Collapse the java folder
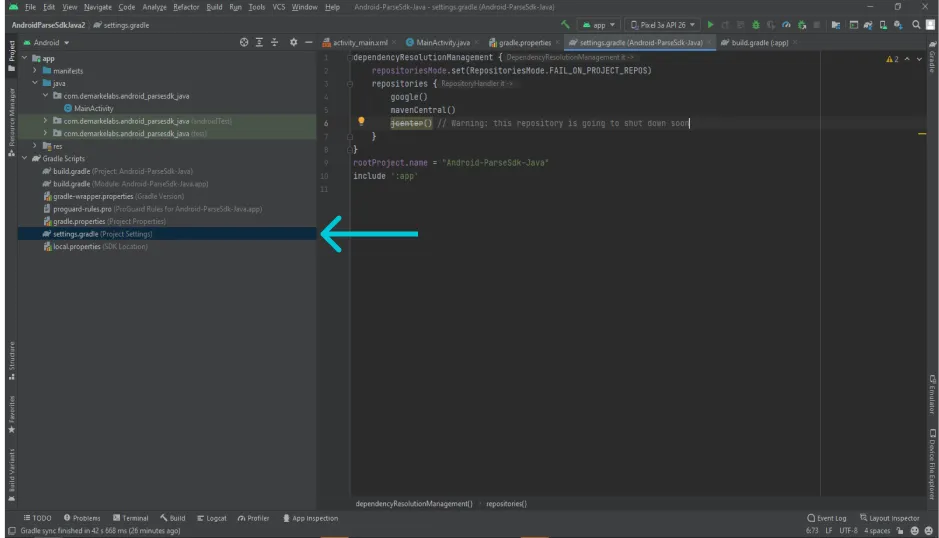939x538 pixels. pos(35,83)
